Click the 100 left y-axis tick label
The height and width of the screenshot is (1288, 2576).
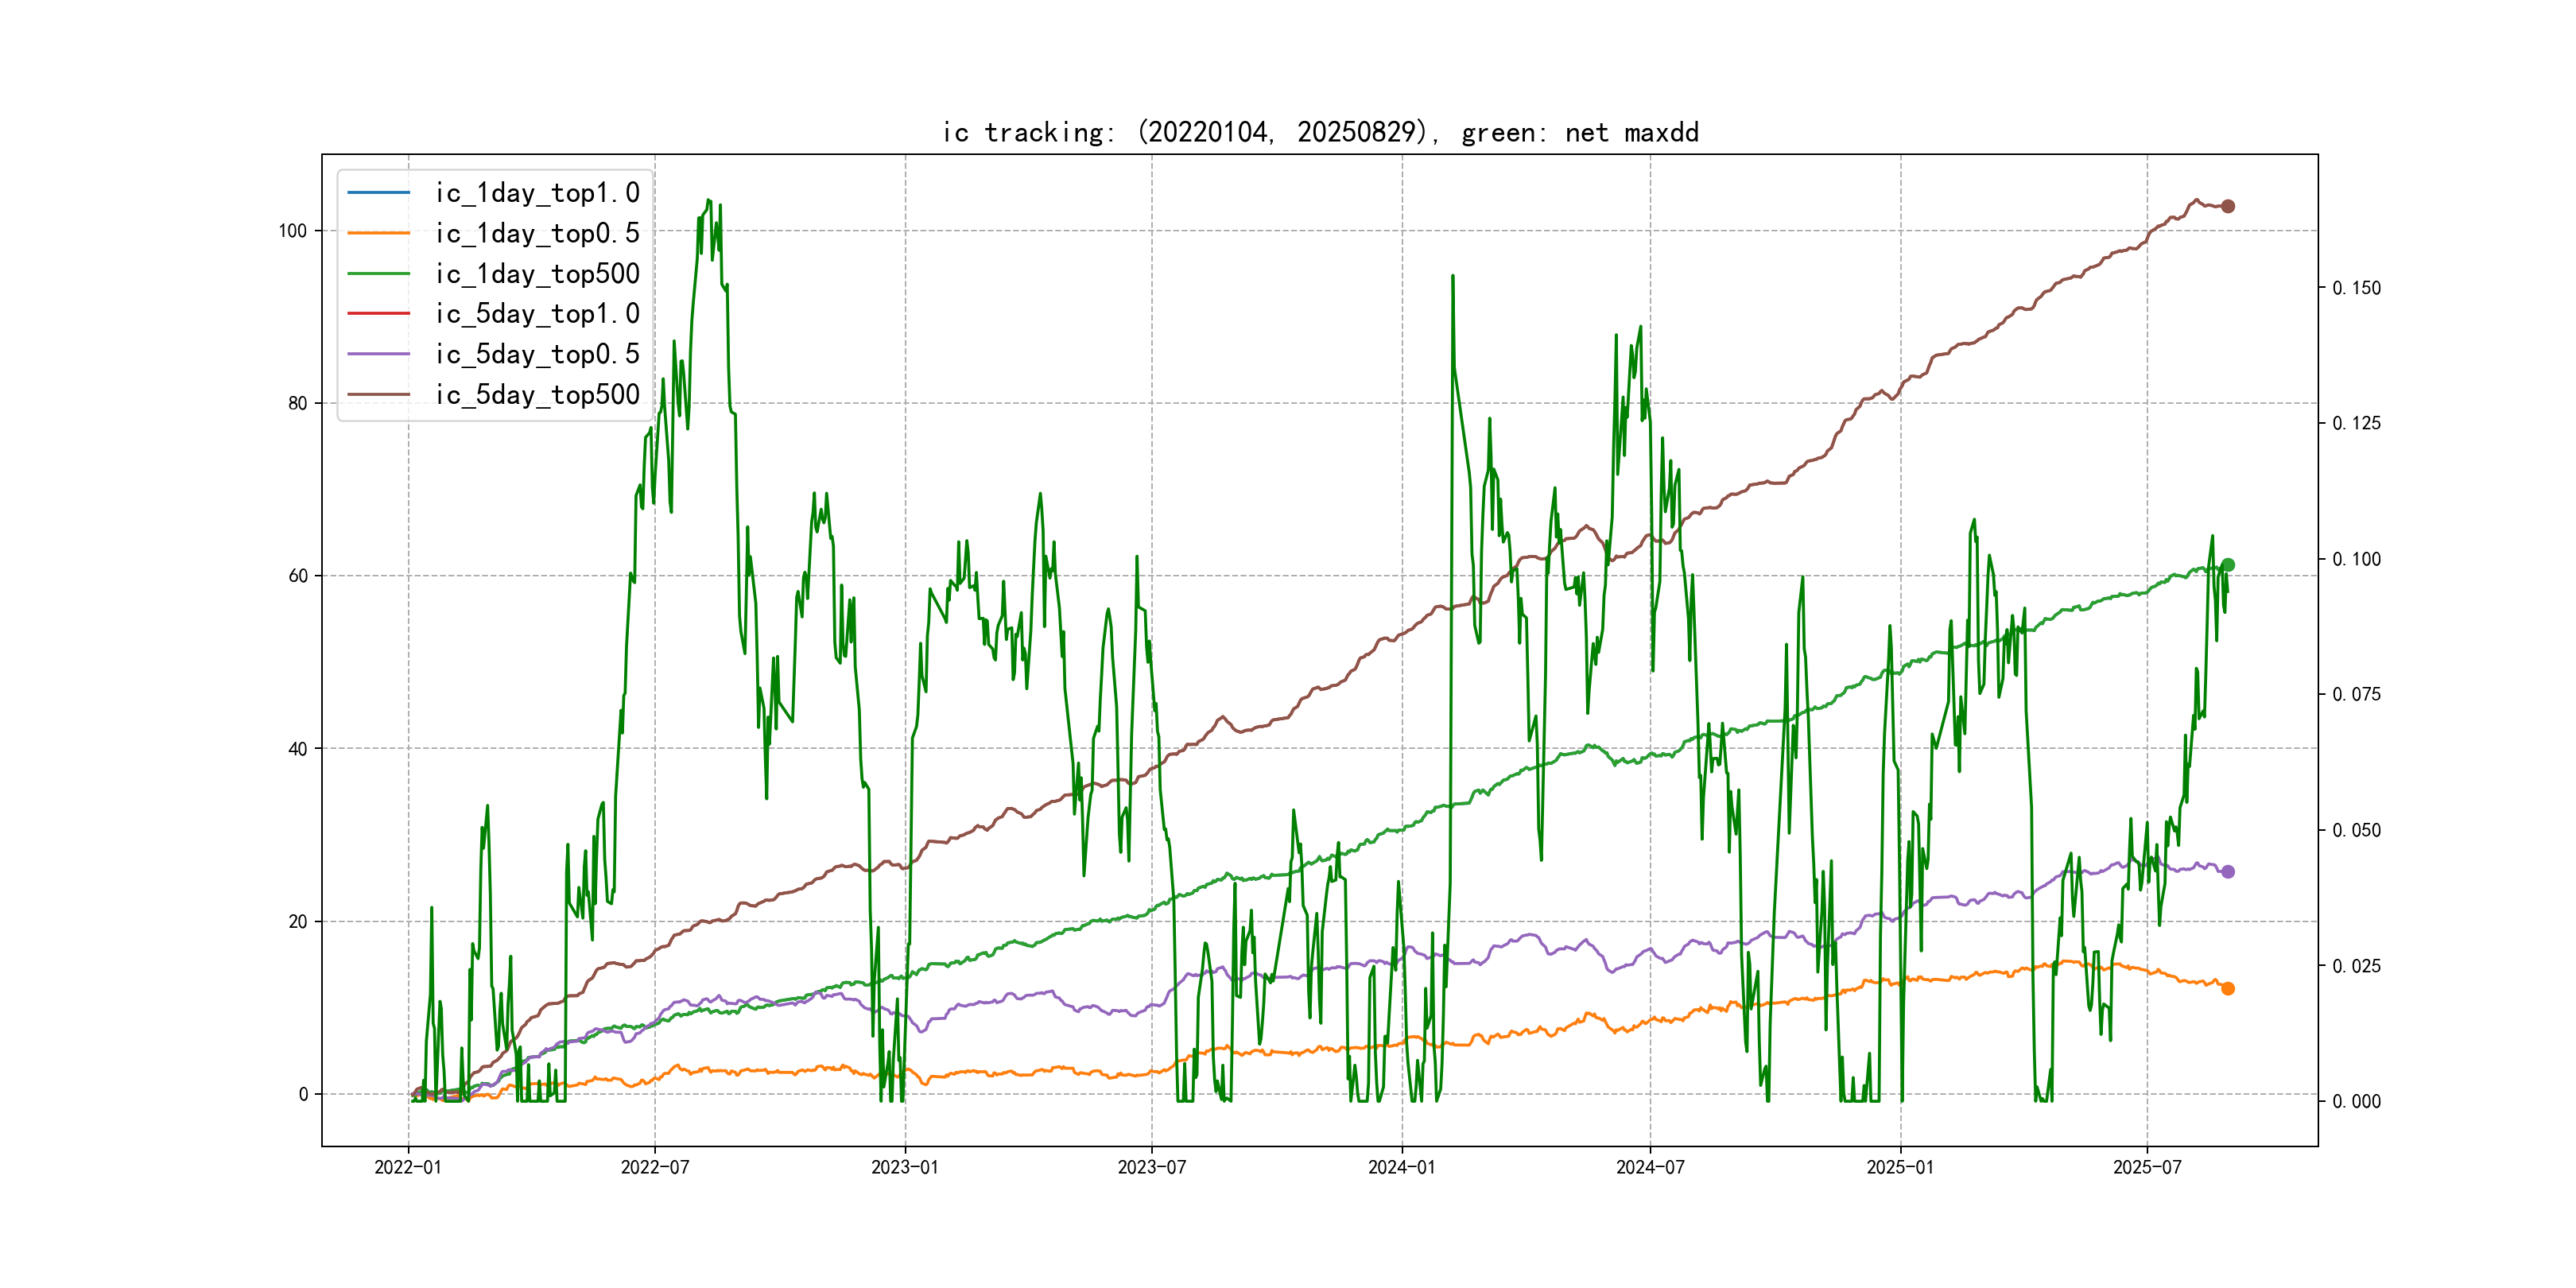(292, 231)
